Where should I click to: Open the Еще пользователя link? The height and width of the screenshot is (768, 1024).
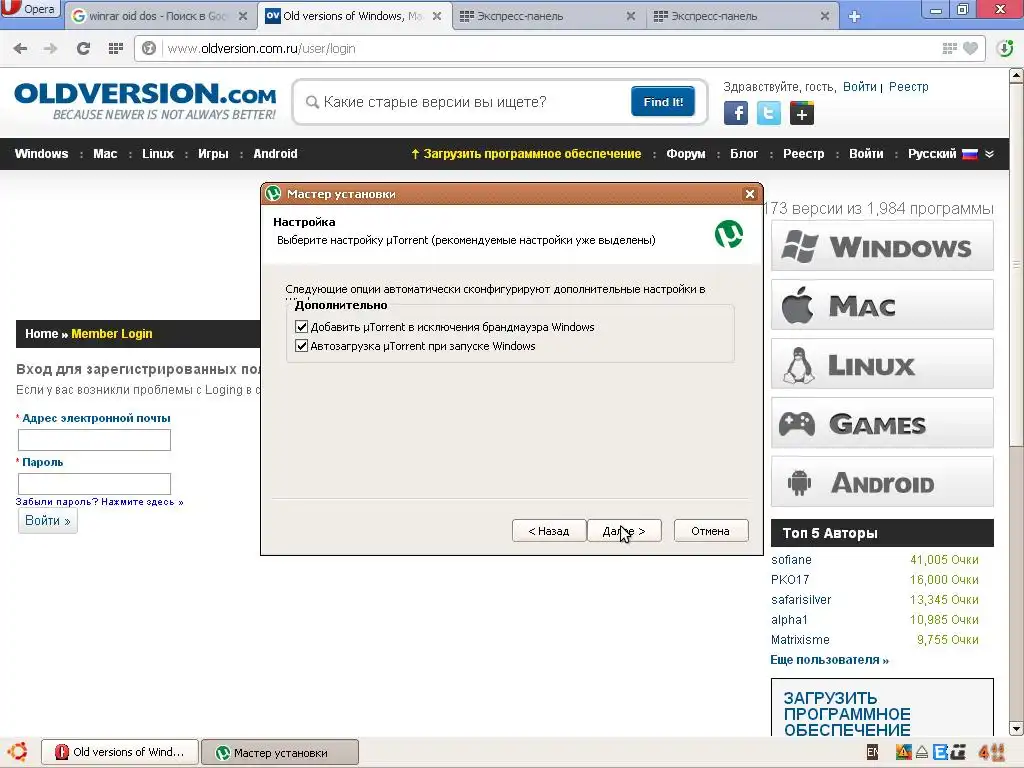pyautogui.click(x=829, y=660)
